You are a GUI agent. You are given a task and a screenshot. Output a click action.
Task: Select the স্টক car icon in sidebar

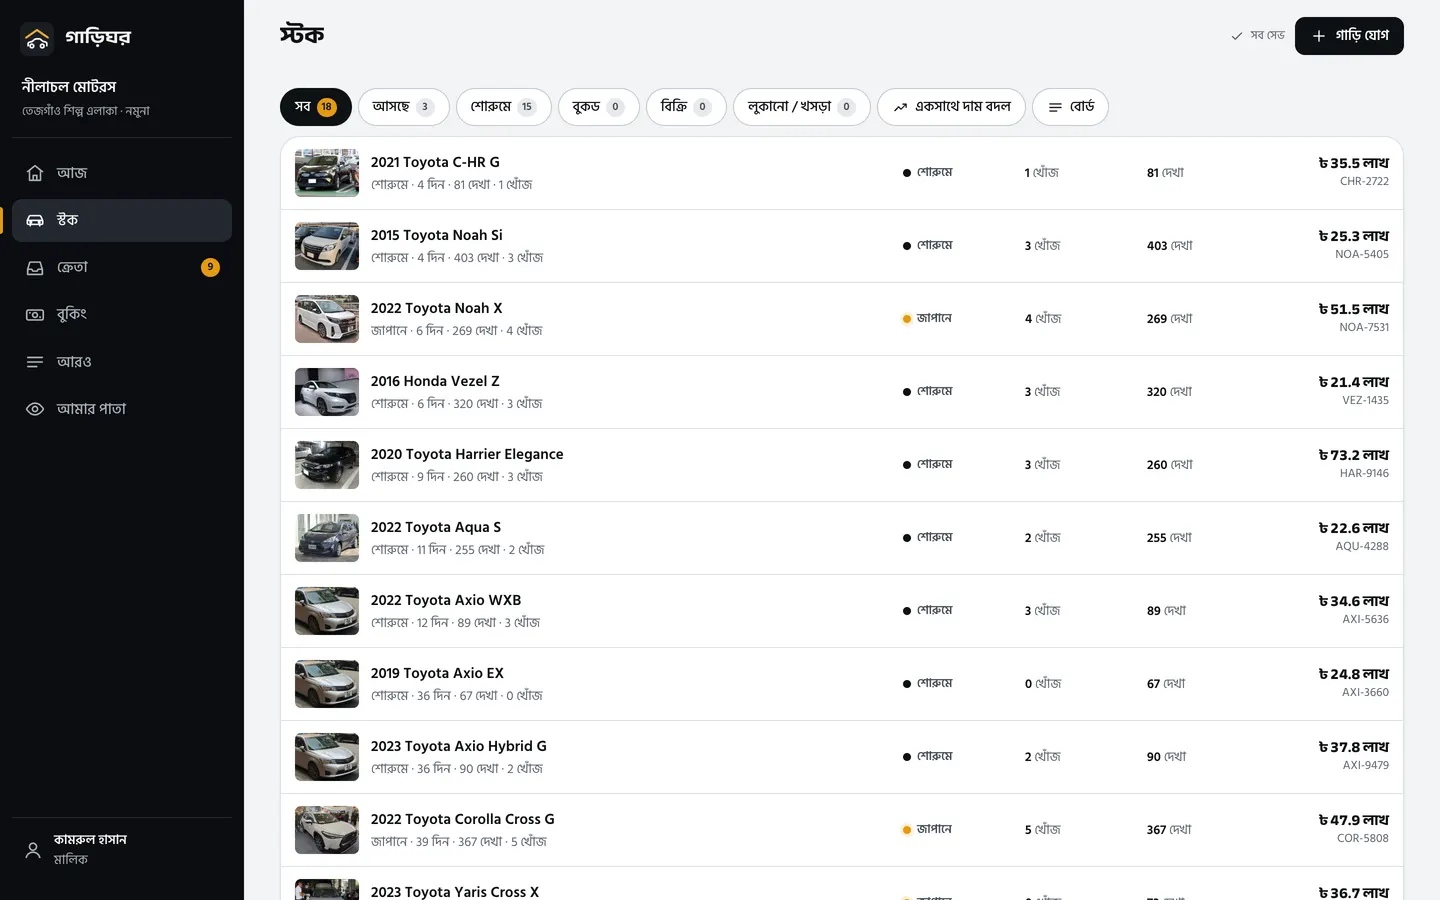[35, 220]
